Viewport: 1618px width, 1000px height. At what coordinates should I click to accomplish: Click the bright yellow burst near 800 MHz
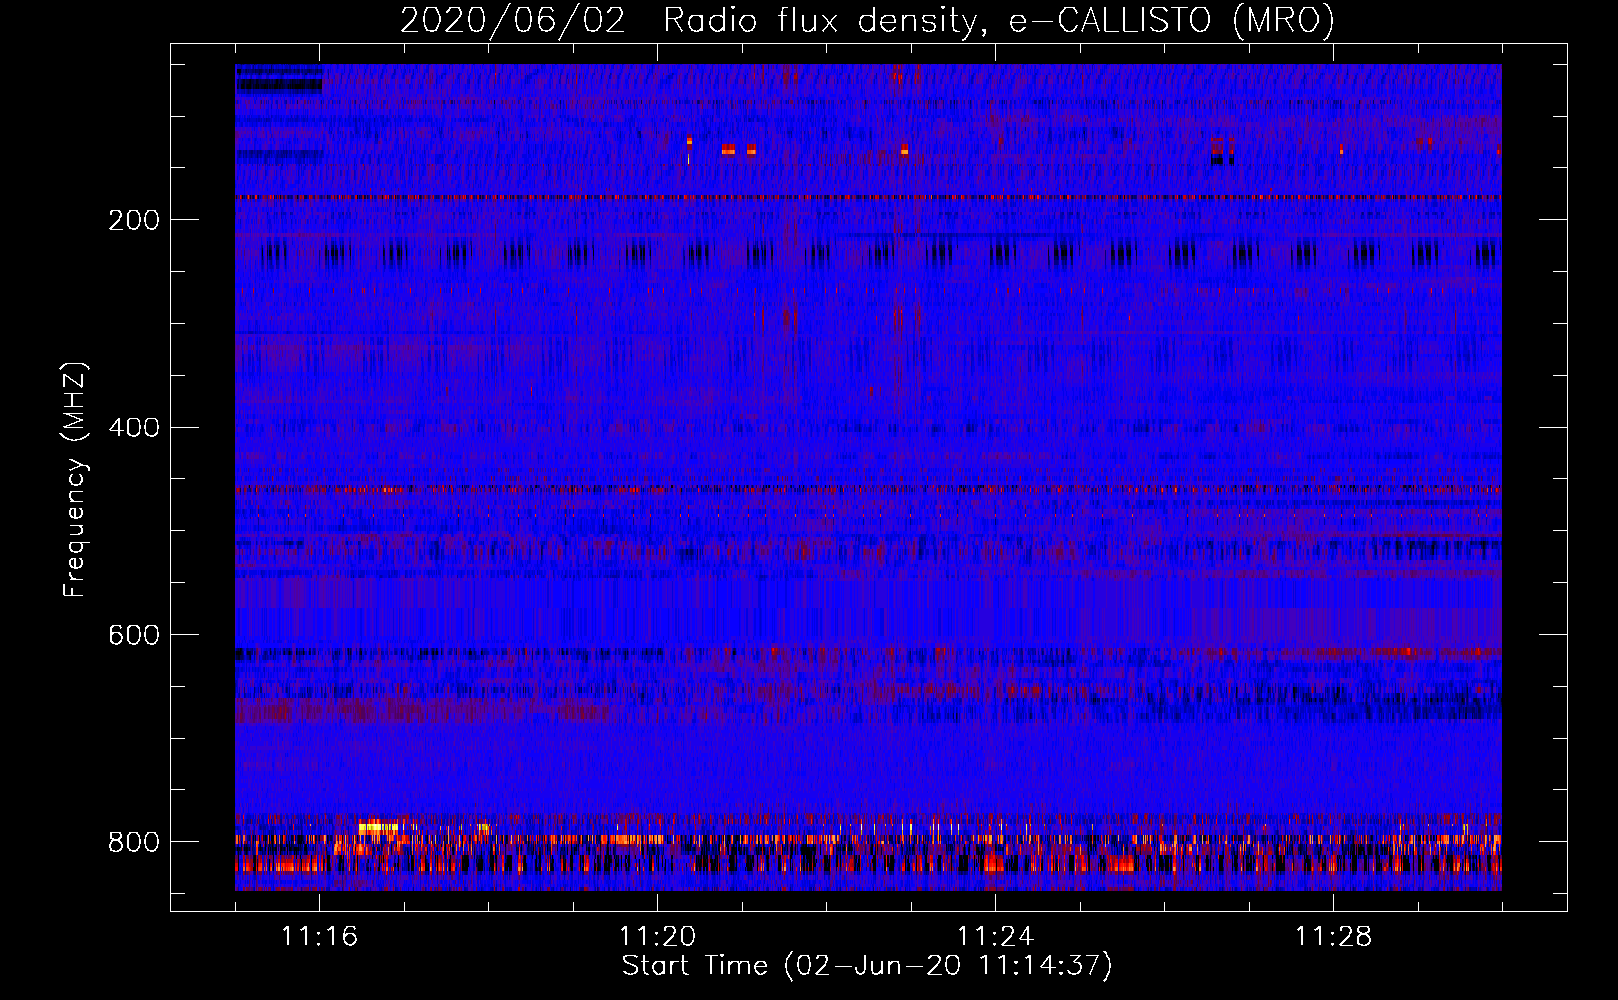[x=378, y=827]
